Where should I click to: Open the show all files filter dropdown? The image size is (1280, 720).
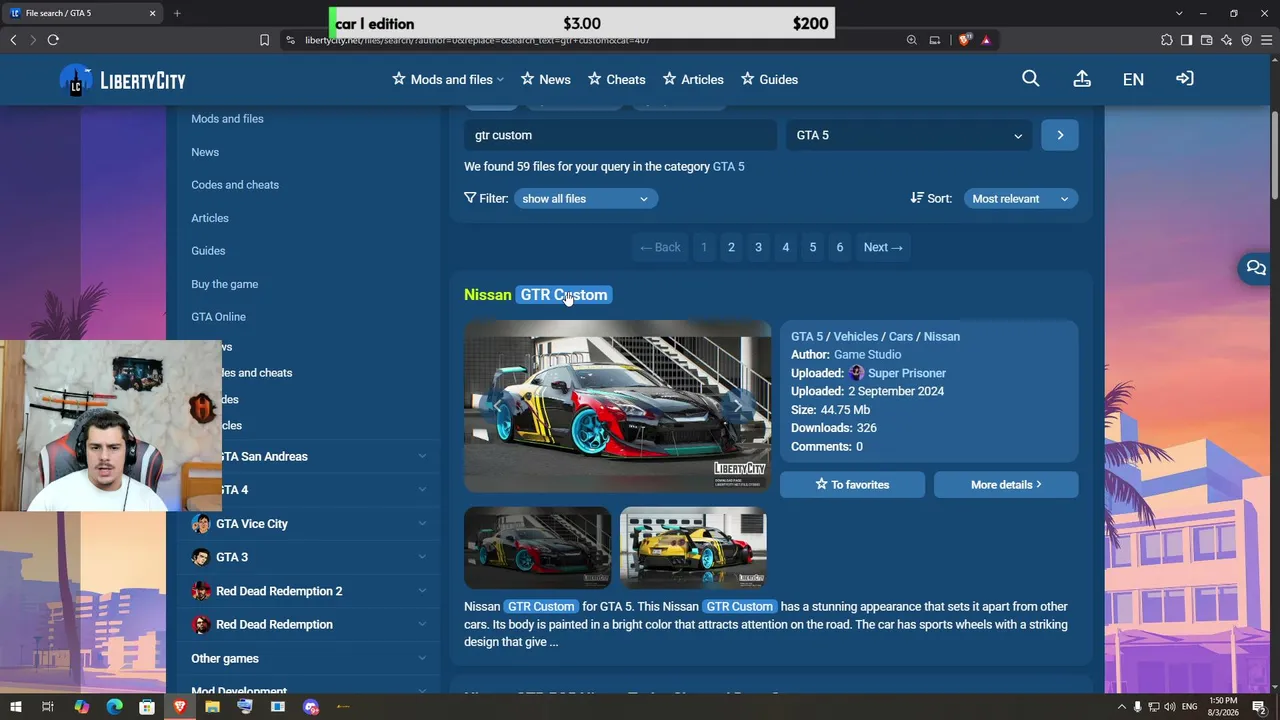click(585, 199)
